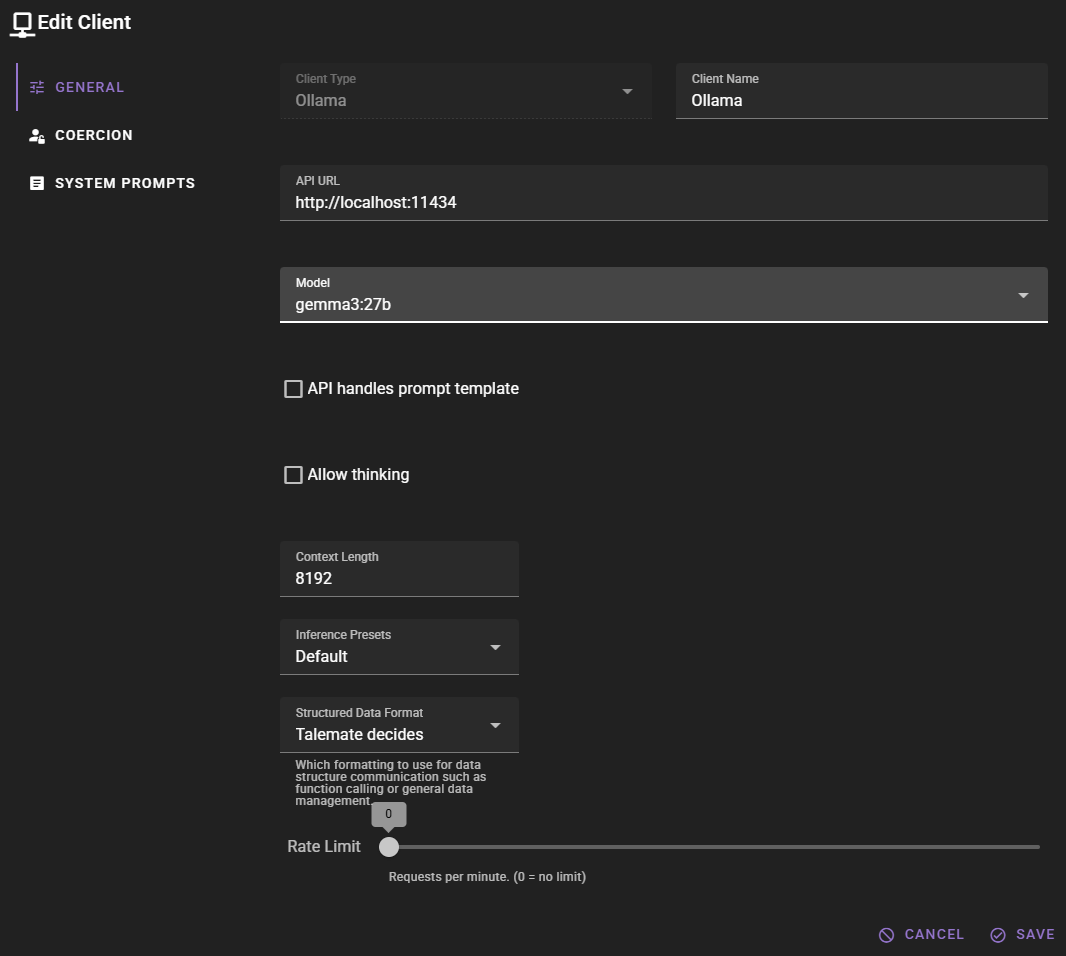Toggle the Allow thinking checkbox

293,475
